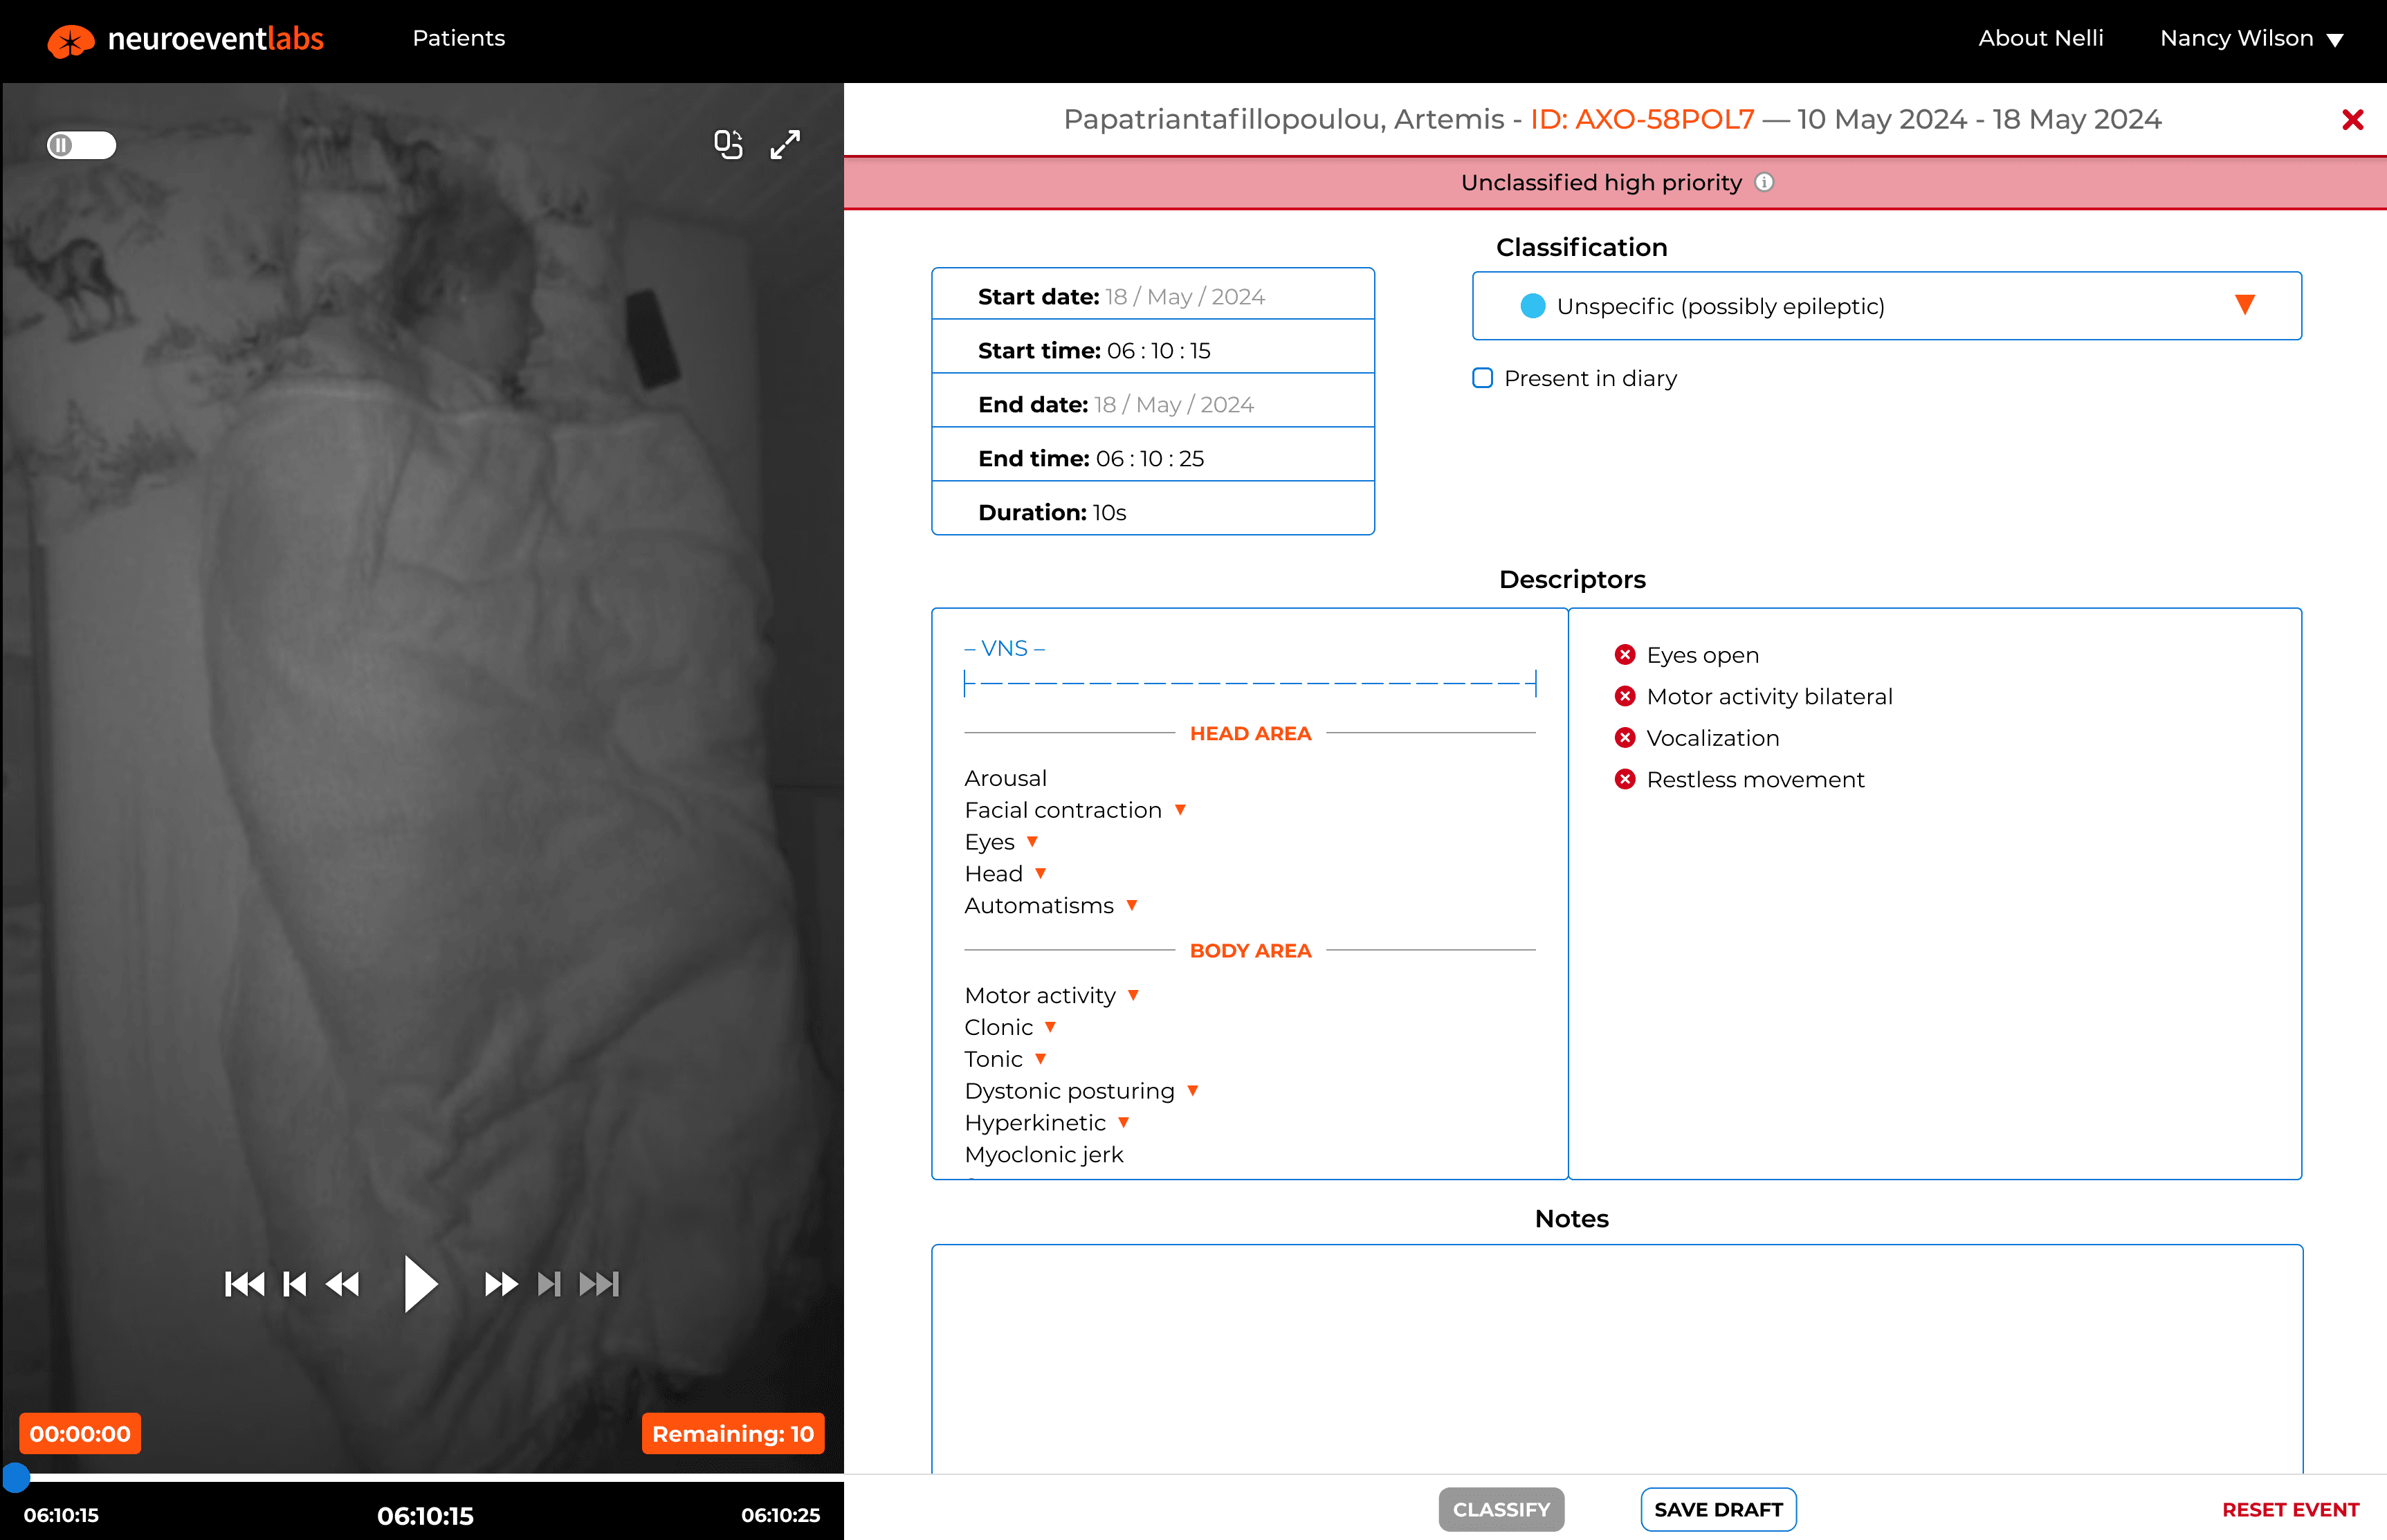
Task: Expand the Facial contraction options
Action: (x=1180, y=810)
